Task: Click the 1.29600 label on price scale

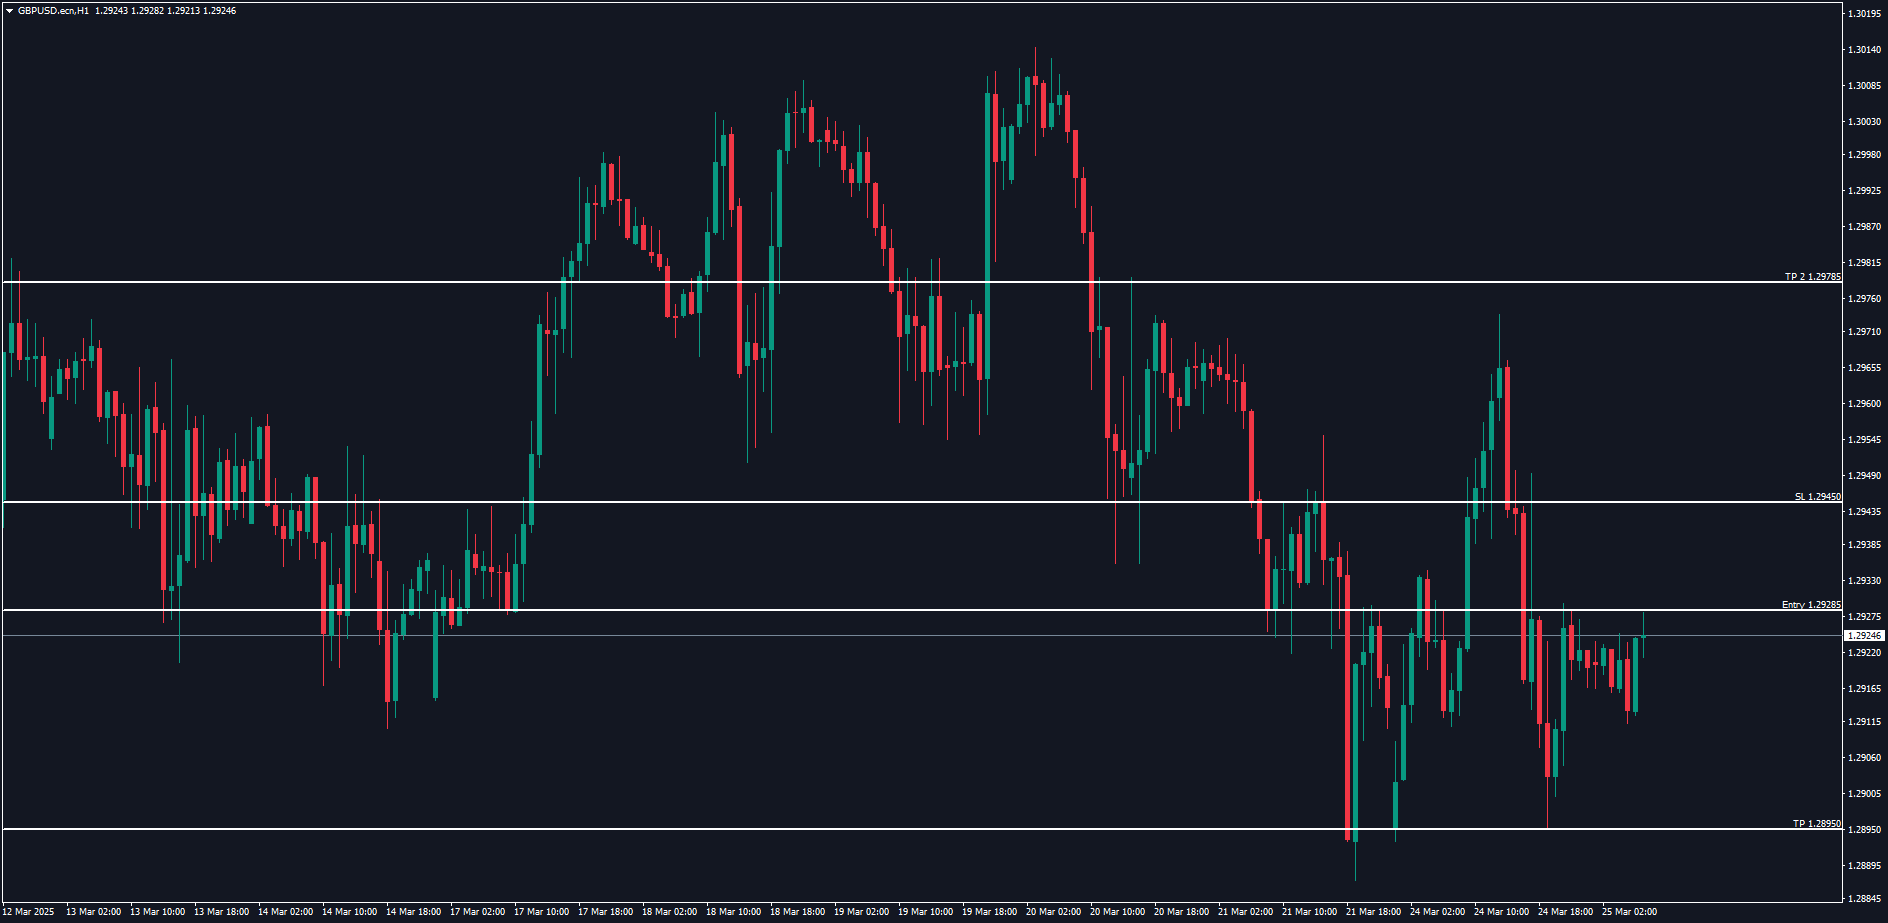Action: coord(1864,404)
